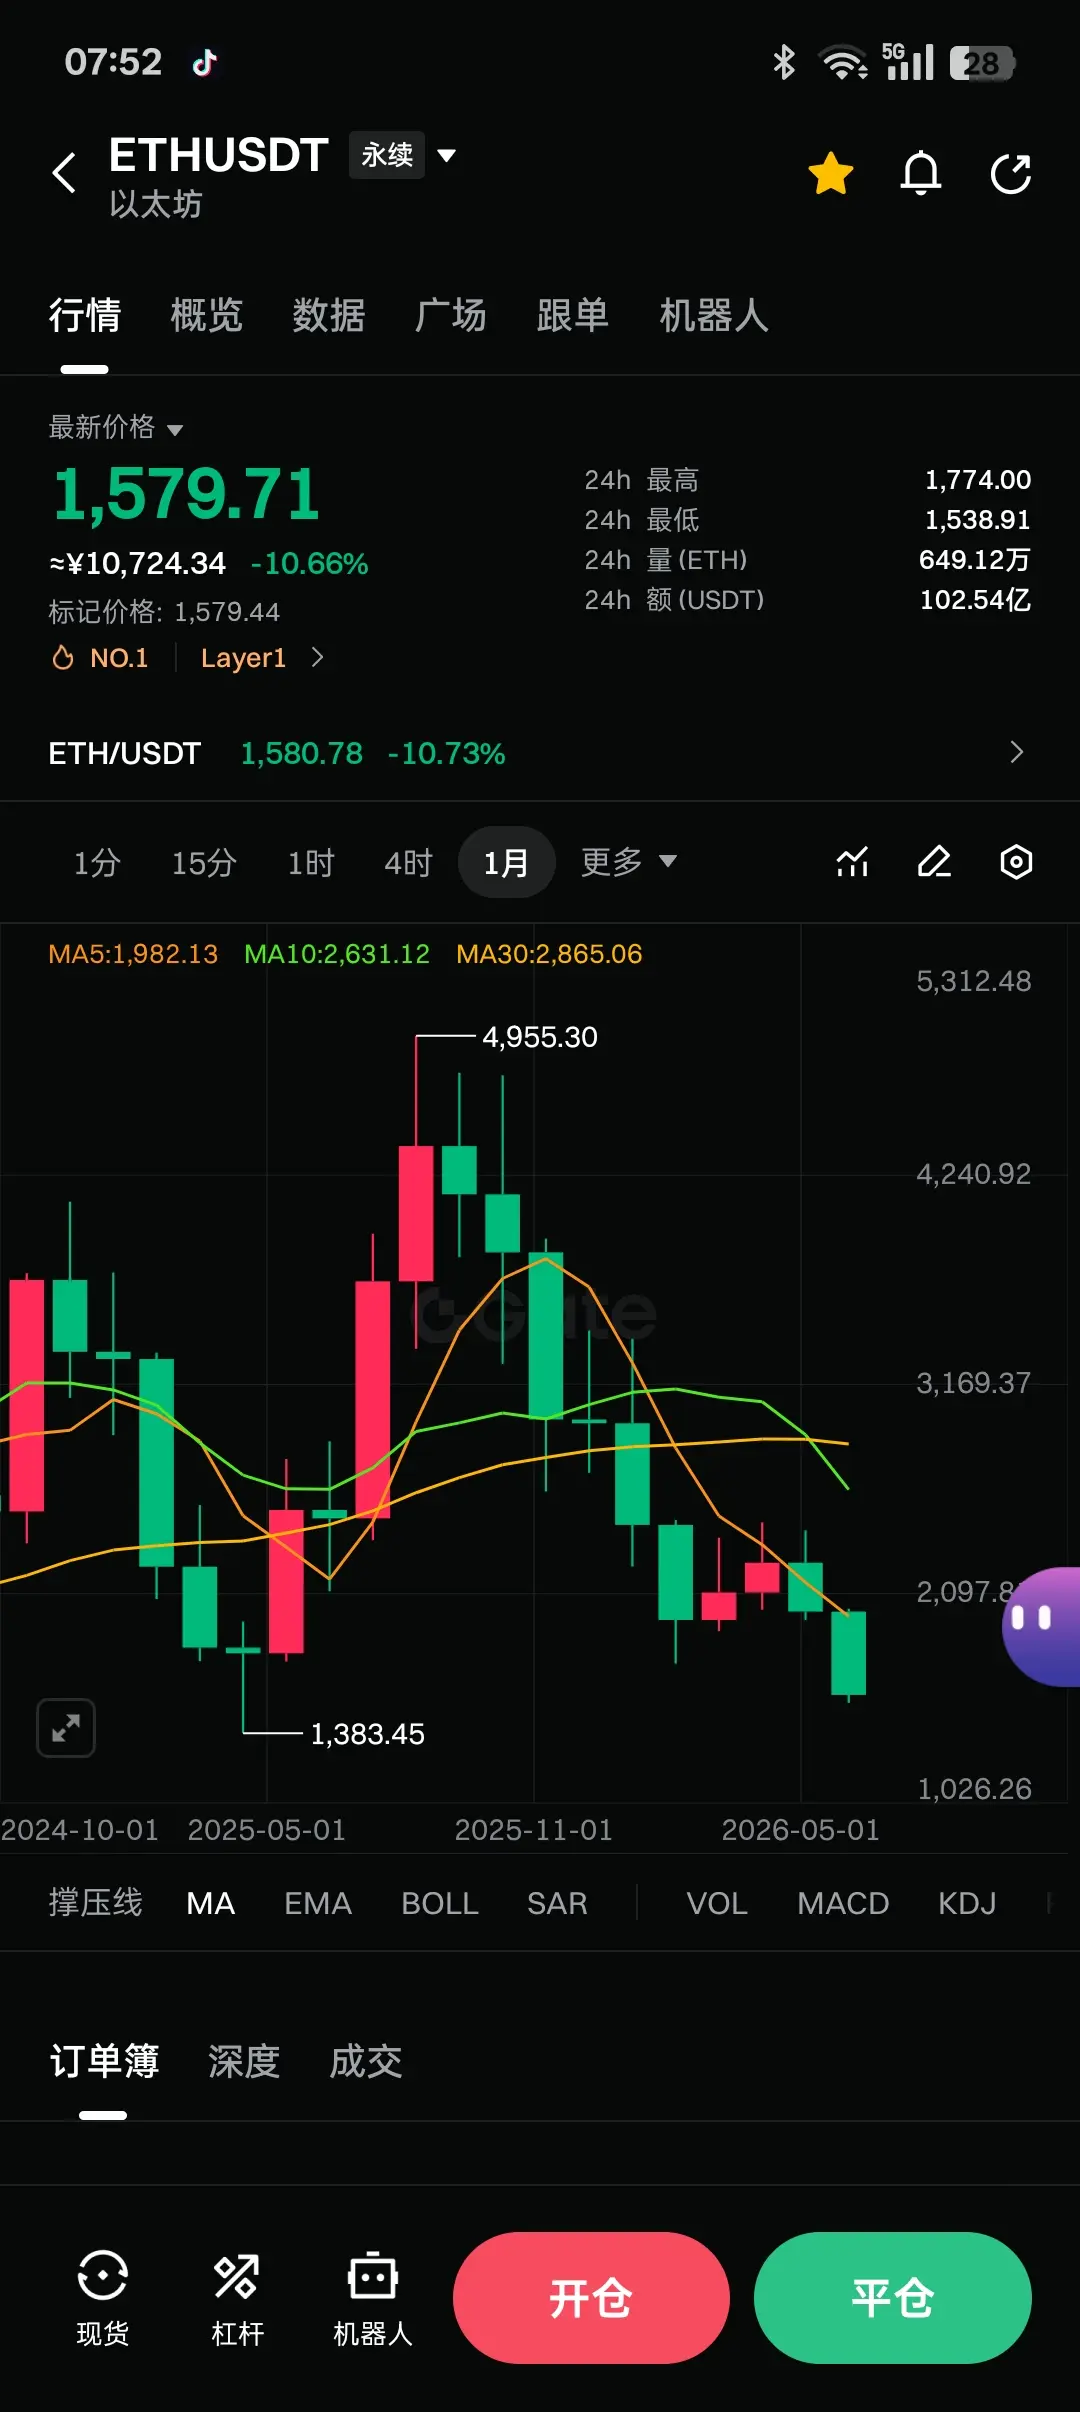Enable the BOLL indicator
The image size is (1080, 2412).
pyautogui.click(x=440, y=1903)
